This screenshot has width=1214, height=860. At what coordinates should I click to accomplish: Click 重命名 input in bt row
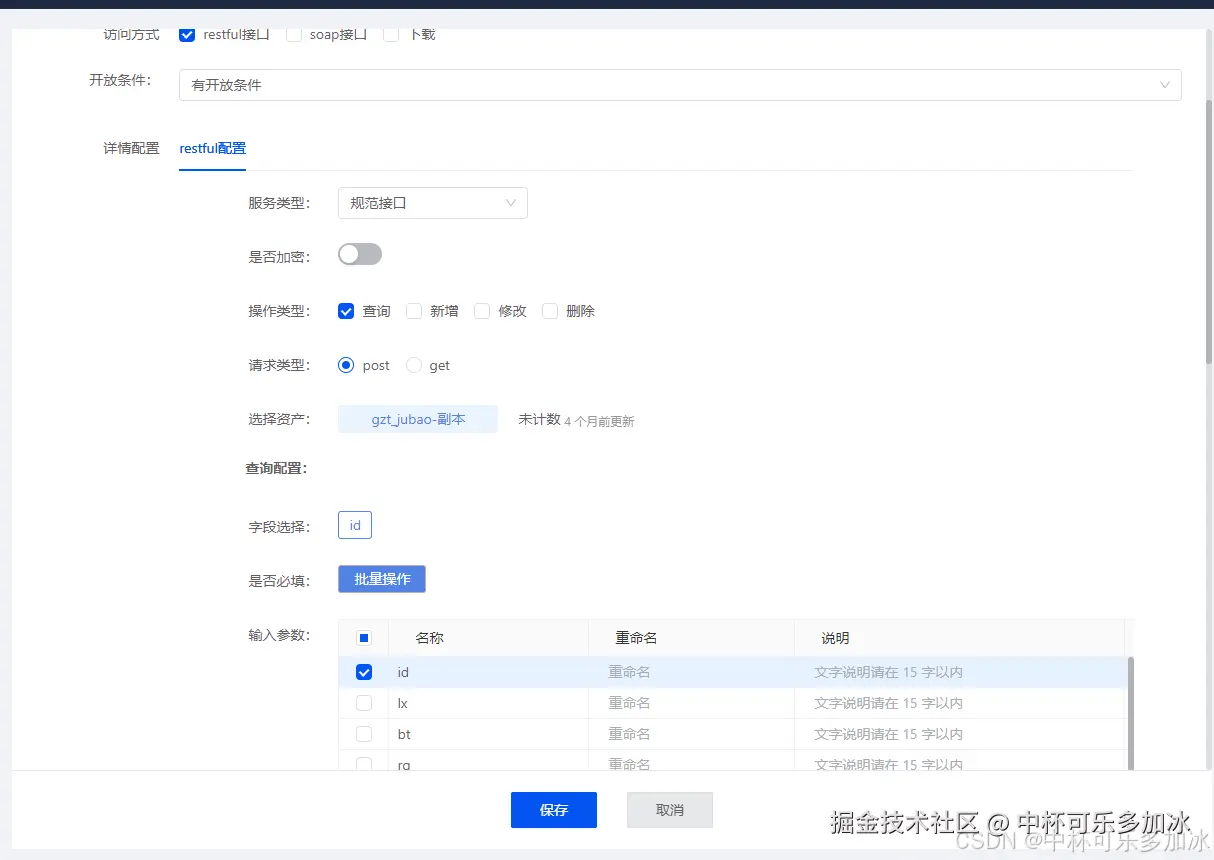691,734
